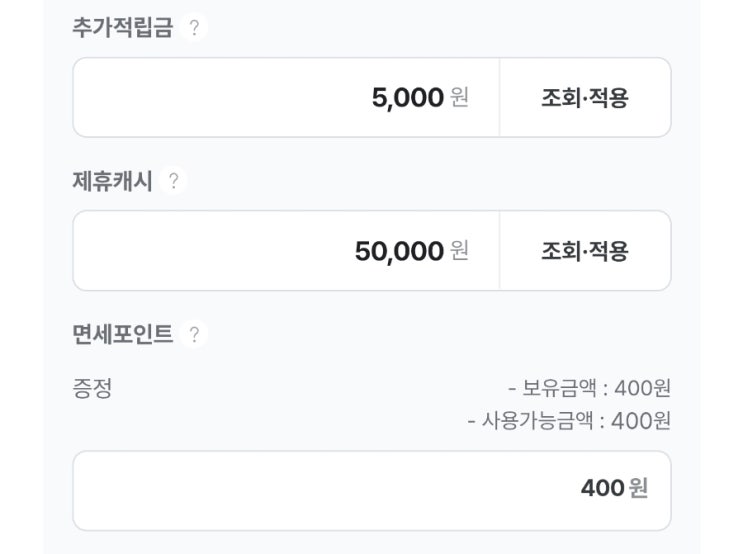
Task: Focus the 면세포인트 400 amount input
Action: [x=602, y=488]
